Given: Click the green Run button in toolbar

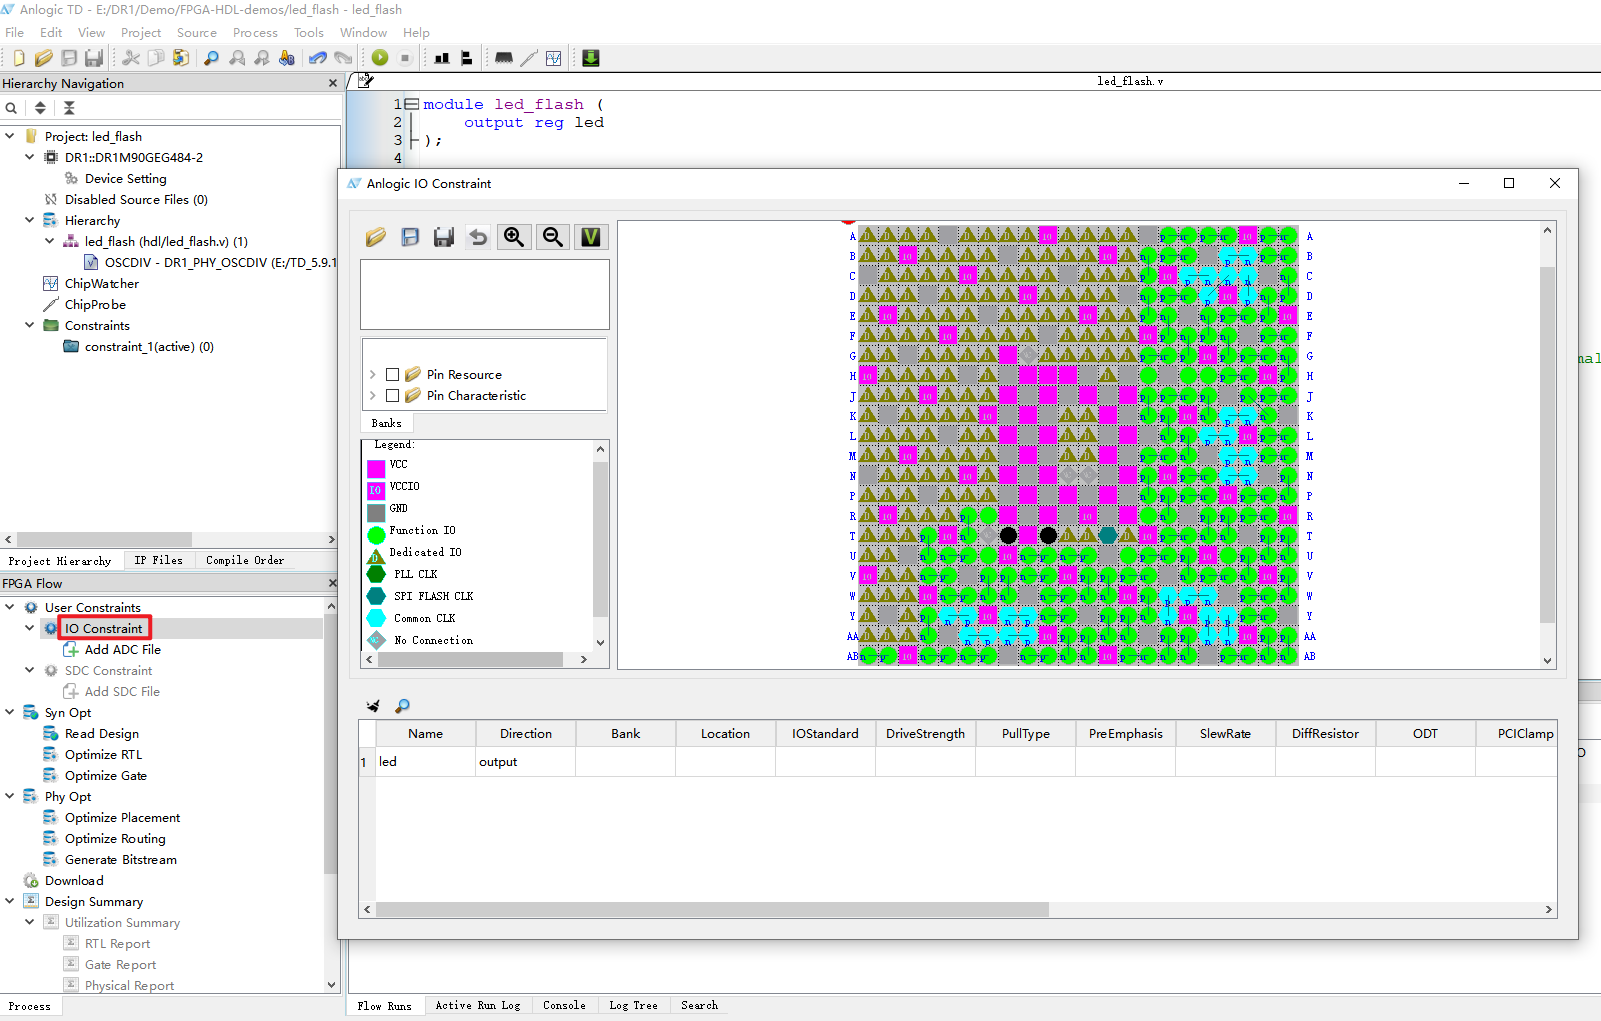Looking at the screenshot, I should click(380, 58).
